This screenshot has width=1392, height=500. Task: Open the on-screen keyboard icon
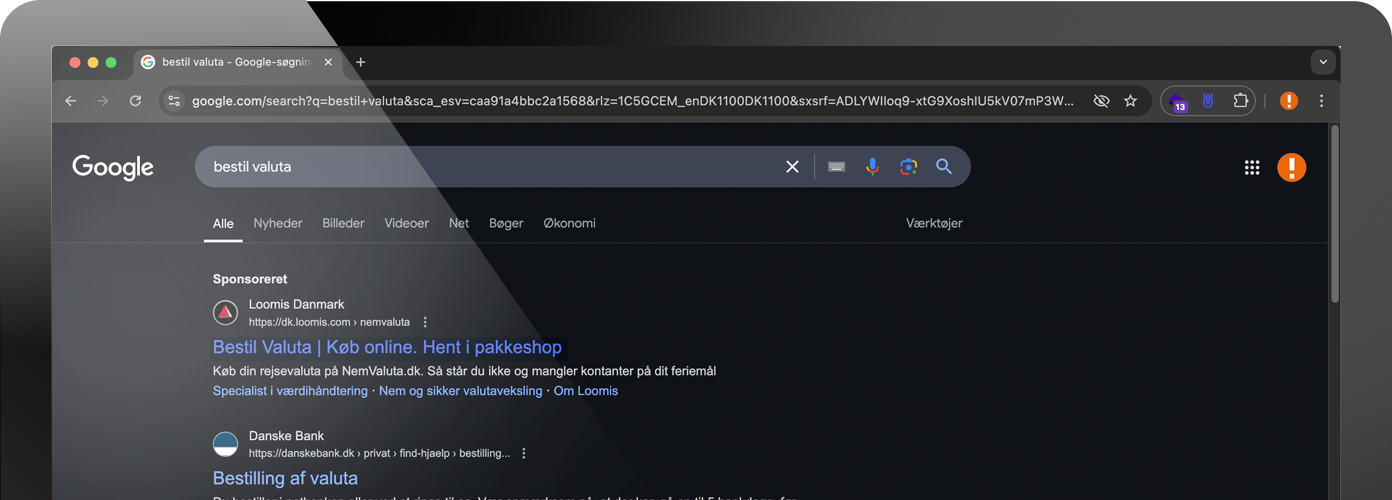coord(837,167)
